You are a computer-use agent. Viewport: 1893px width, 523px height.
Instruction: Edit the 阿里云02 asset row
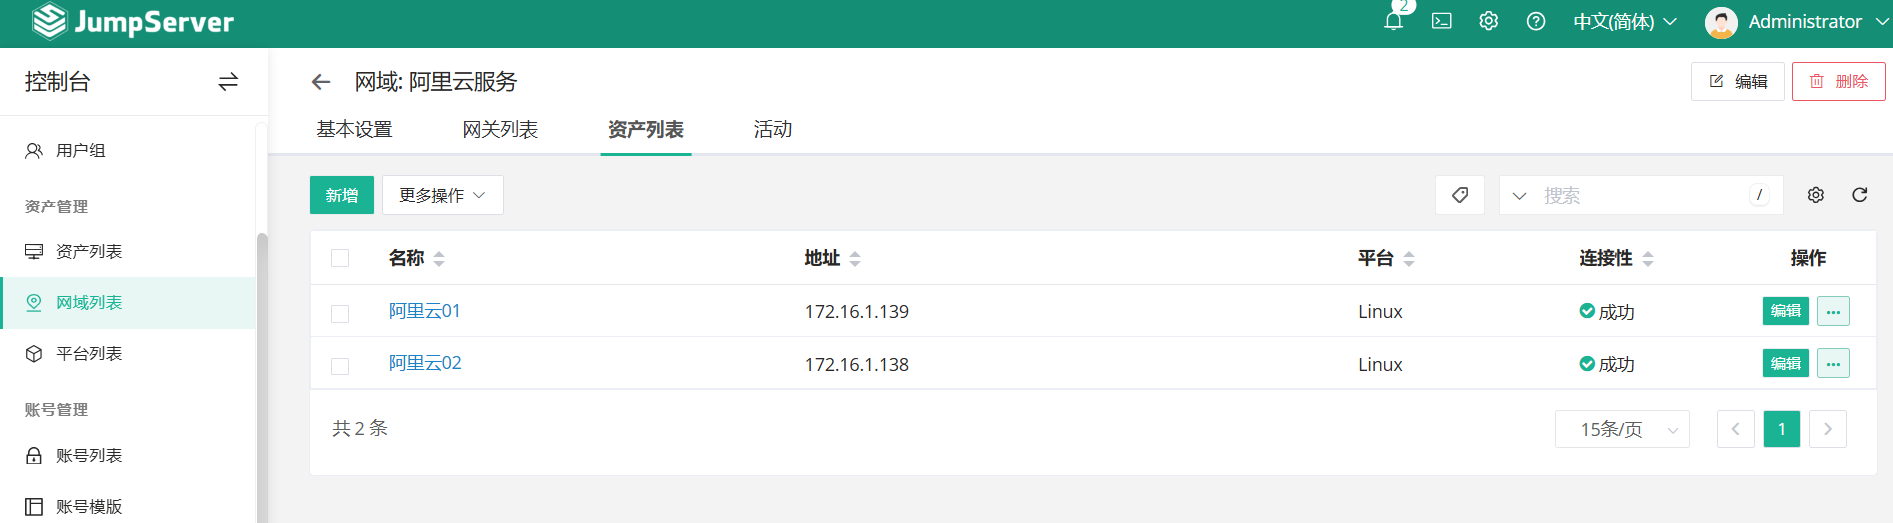[x=1786, y=363]
